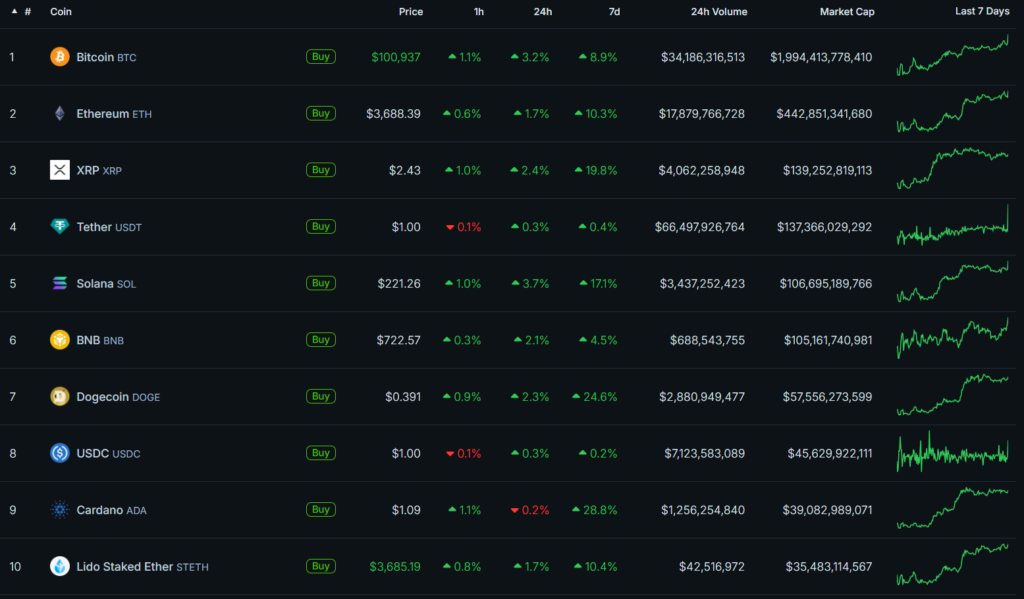1024x599 pixels.
Task: Click the Bitcoin orange logo icon
Action: [60, 57]
